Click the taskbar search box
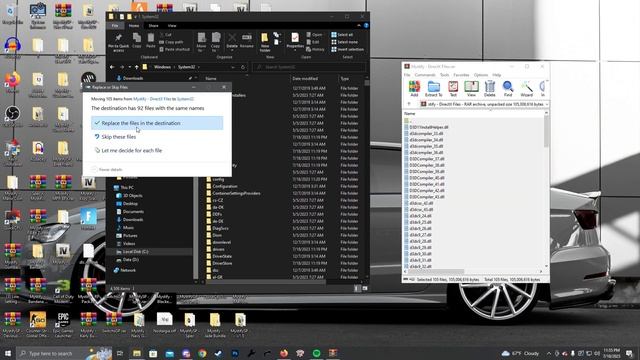The height and width of the screenshot is (360, 640). (64, 353)
